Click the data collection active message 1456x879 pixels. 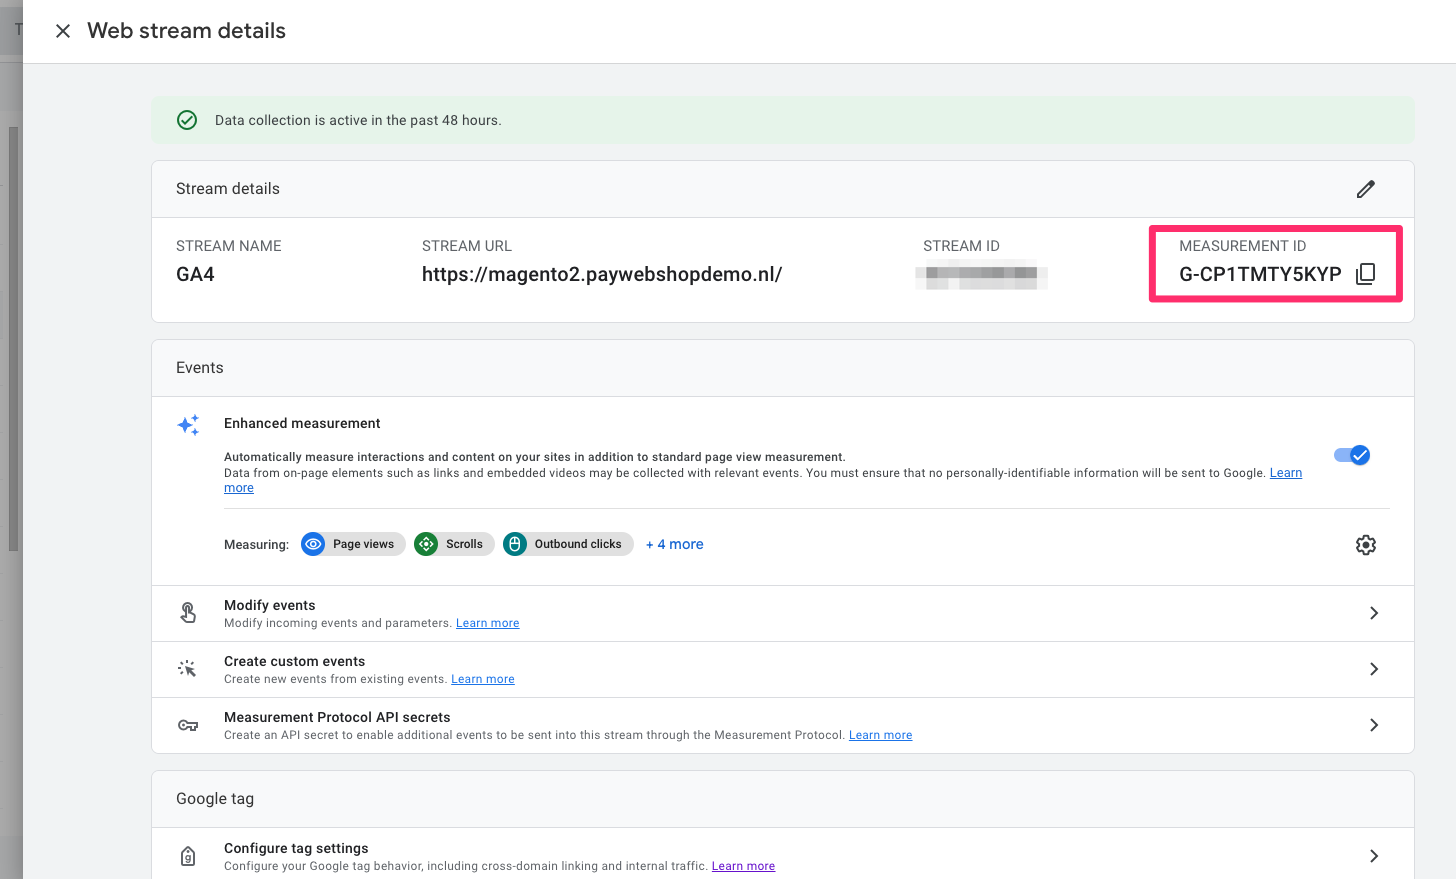pyautogui.click(x=358, y=120)
